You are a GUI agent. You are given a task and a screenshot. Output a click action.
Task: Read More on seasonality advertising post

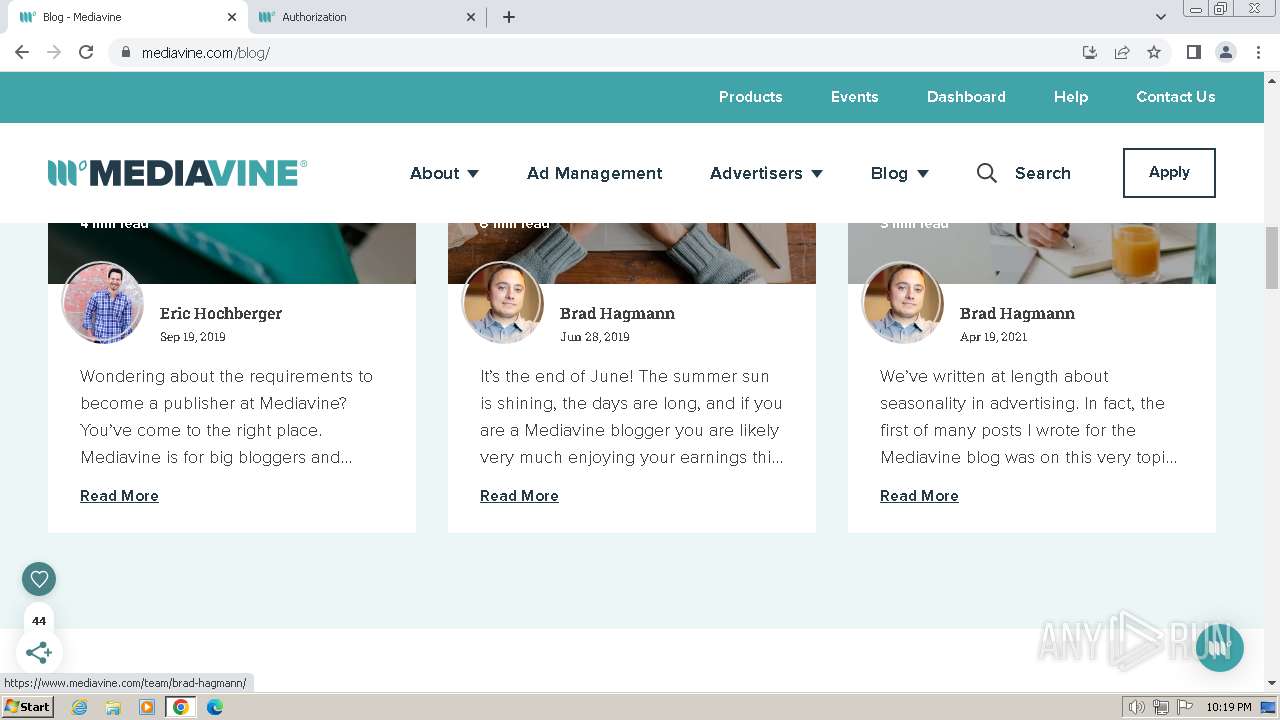click(x=919, y=496)
